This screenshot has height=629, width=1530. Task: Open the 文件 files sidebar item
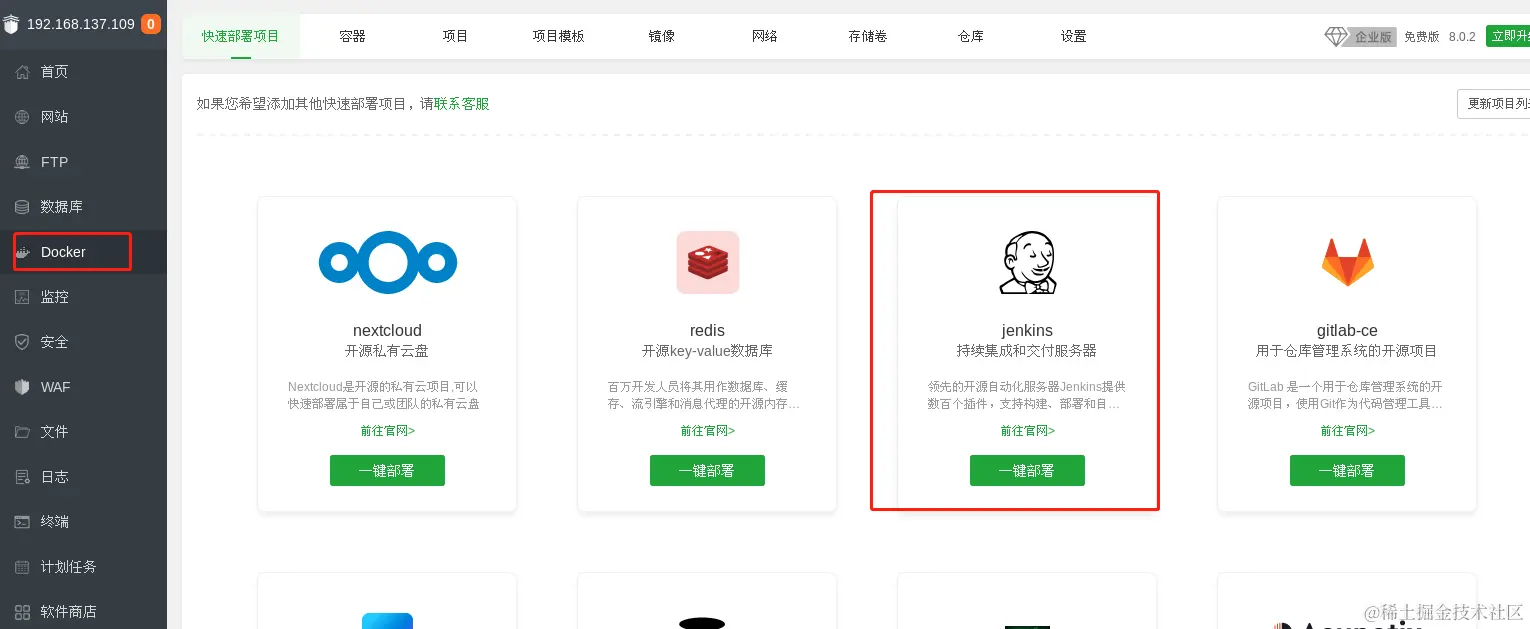83,432
